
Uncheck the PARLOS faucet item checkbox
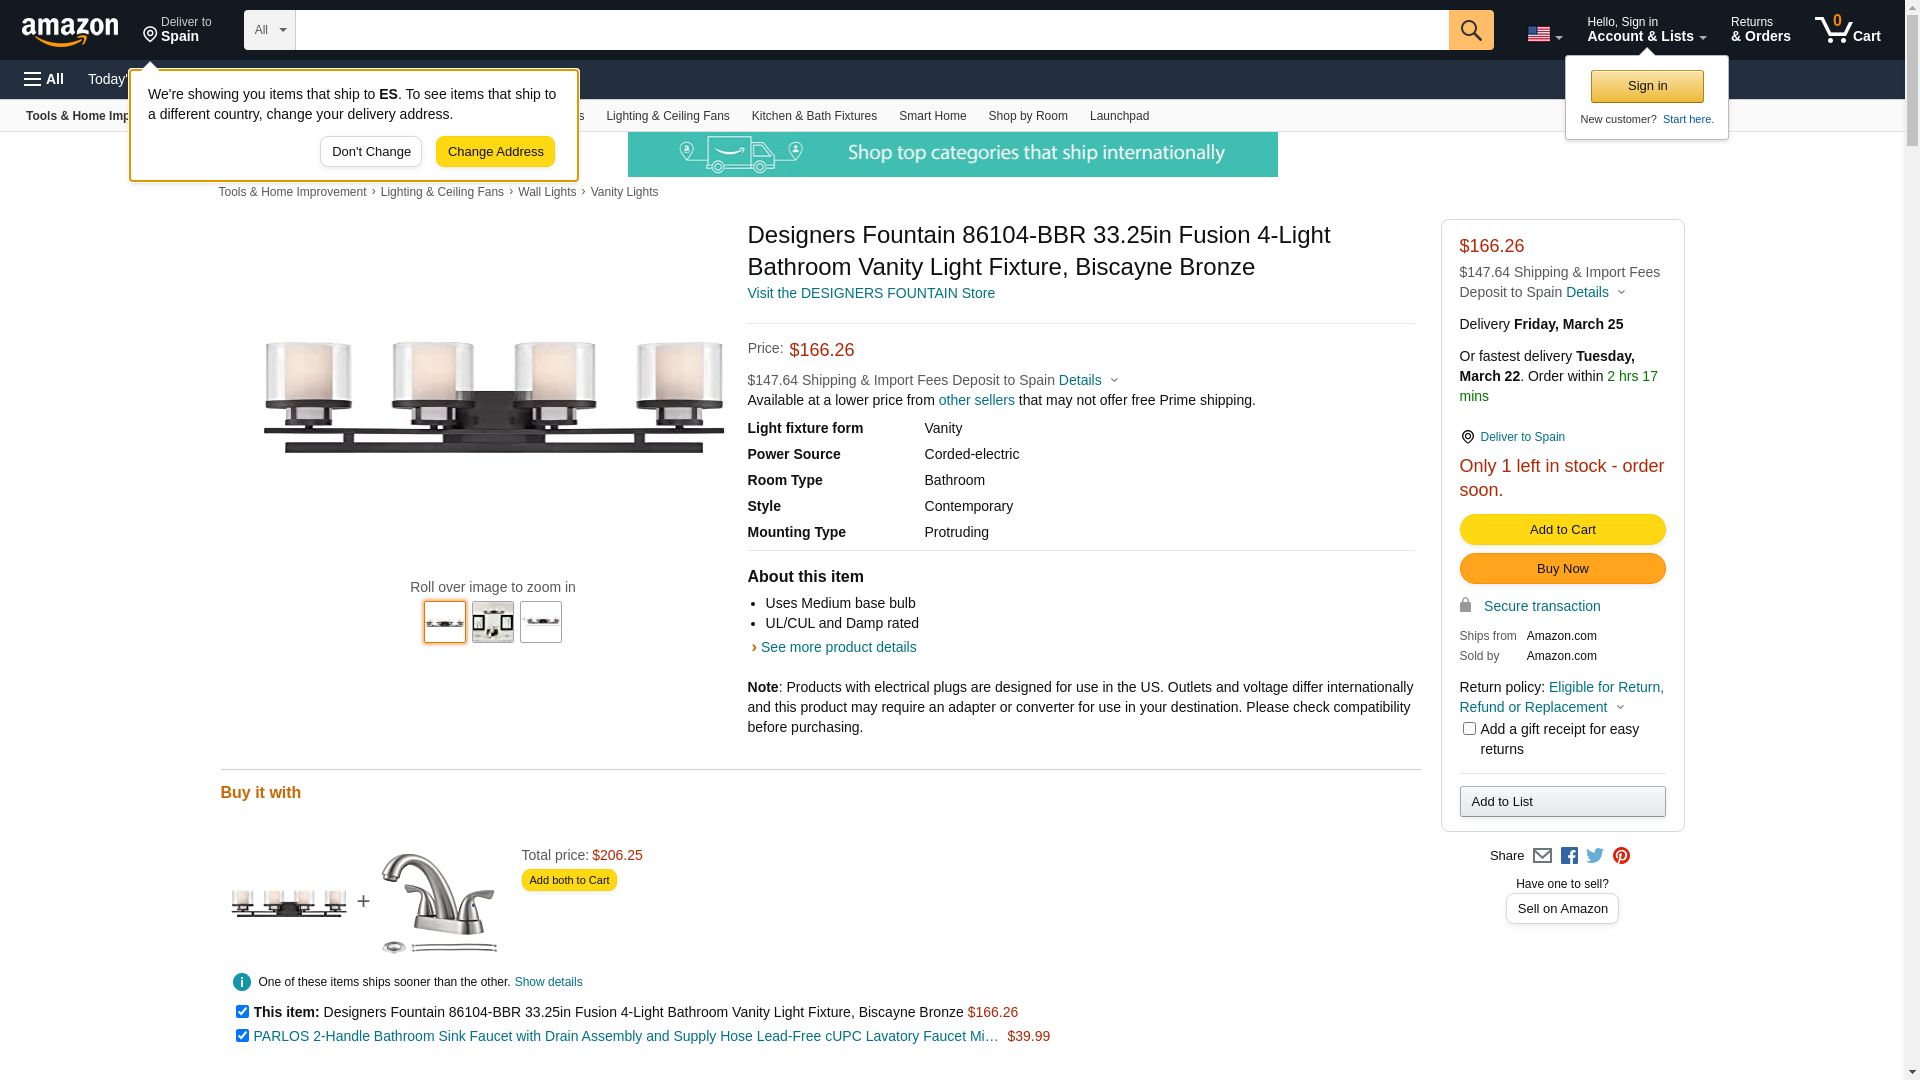pyautogui.click(x=242, y=1036)
